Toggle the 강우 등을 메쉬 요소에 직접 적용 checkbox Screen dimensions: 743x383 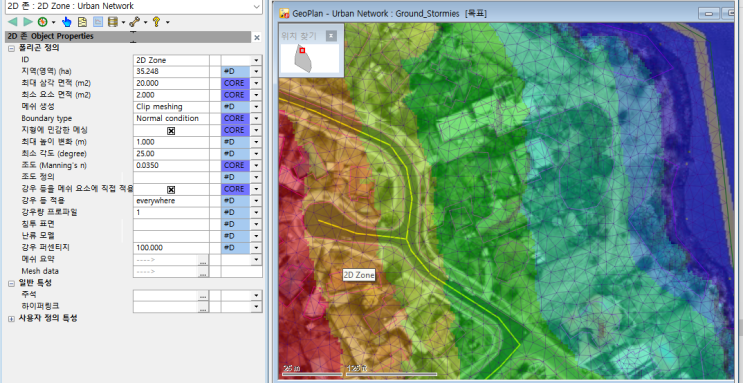pyautogui.click(x=171, y=189)
